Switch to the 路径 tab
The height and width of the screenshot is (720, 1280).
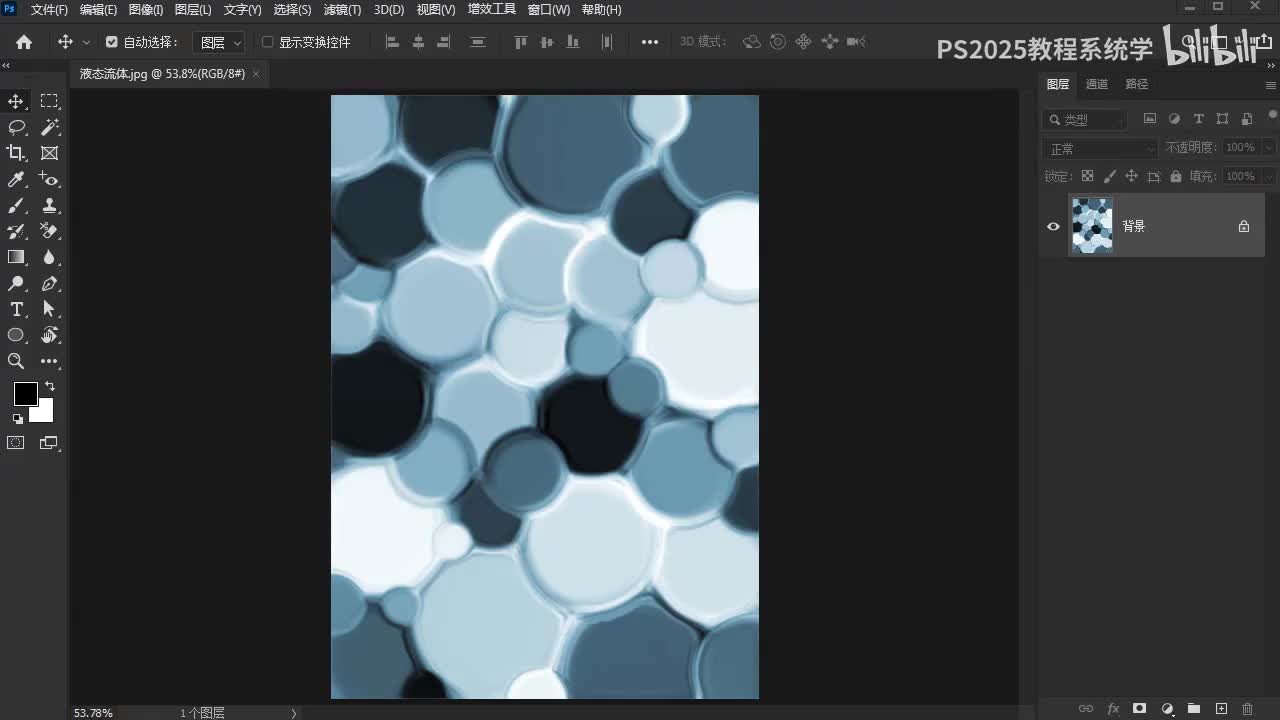click(x=1137, y=84)
